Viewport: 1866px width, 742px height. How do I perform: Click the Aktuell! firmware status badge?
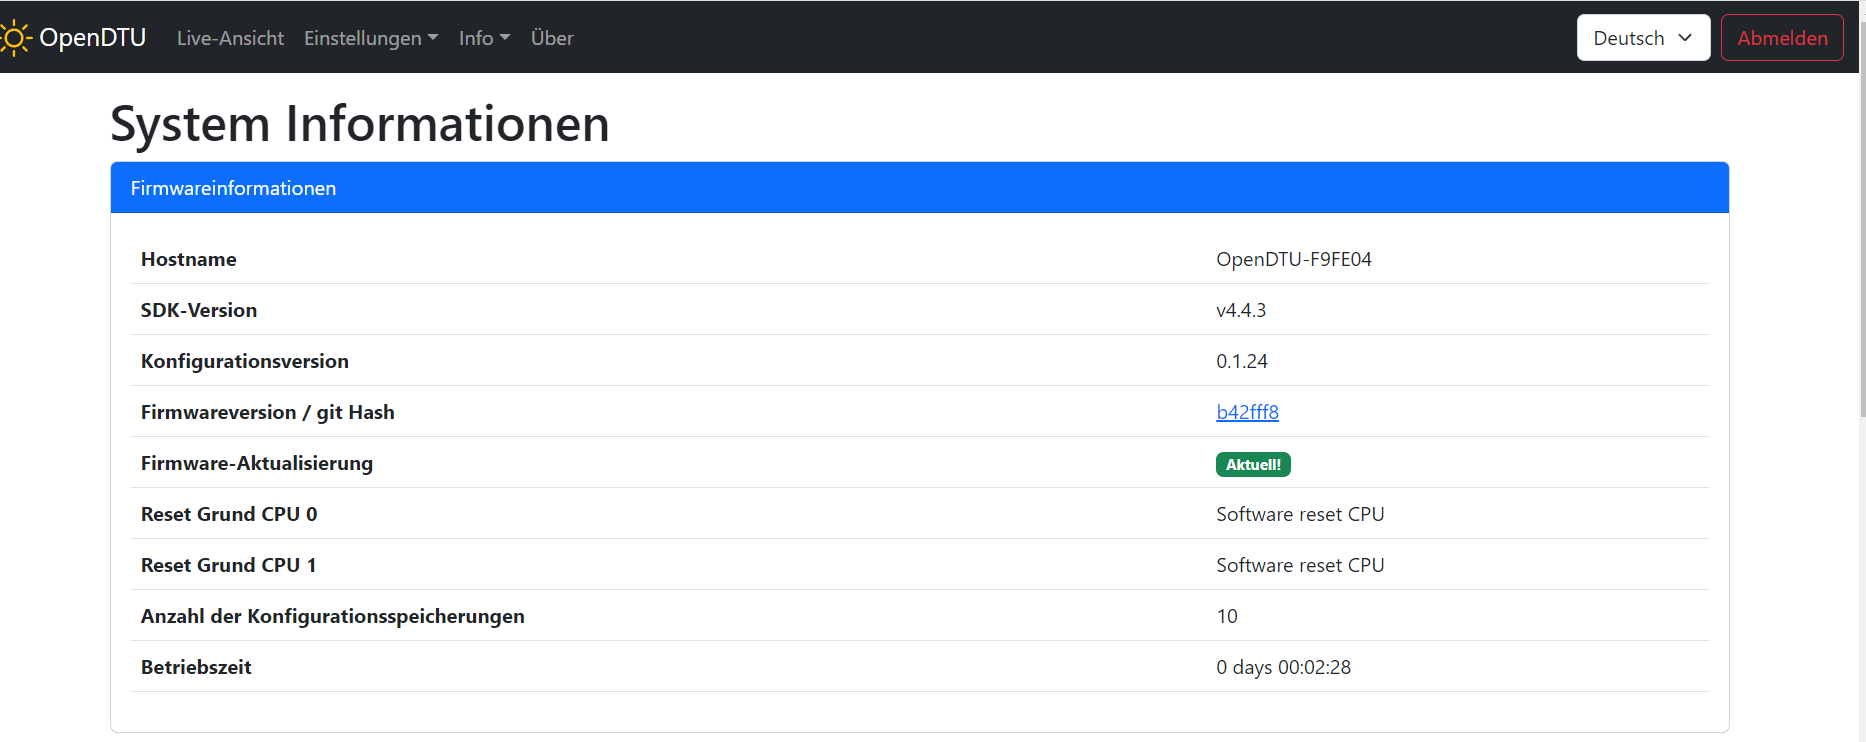click(x=1253, y=464)
